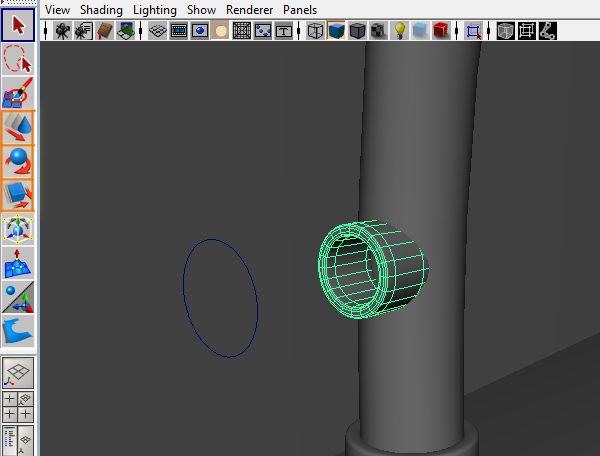This screenshot has width=600, height=456.
Task: Enable high quality rendering red cube
Action: point(441,31)
